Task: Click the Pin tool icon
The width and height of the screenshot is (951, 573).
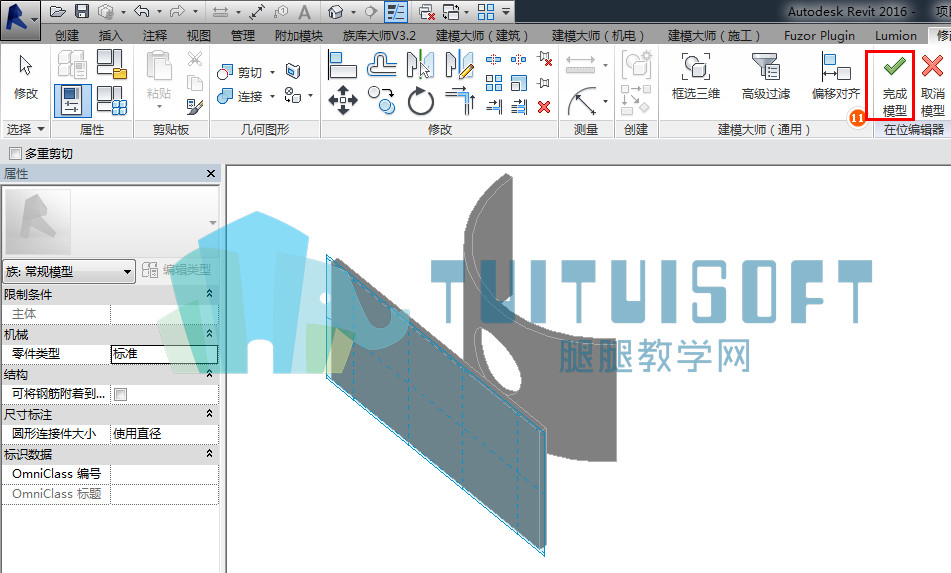Action: pos(543,82)
